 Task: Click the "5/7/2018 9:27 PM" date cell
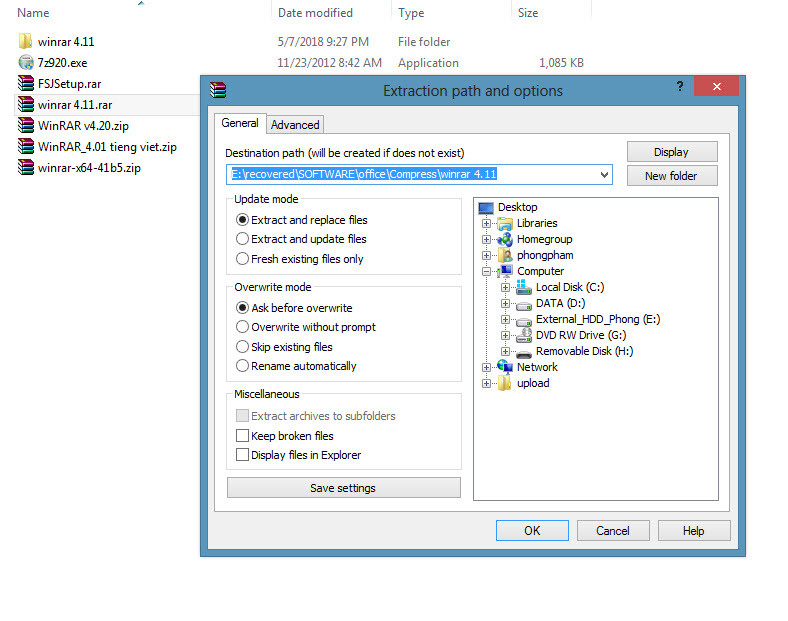click(x=323, y=42)
